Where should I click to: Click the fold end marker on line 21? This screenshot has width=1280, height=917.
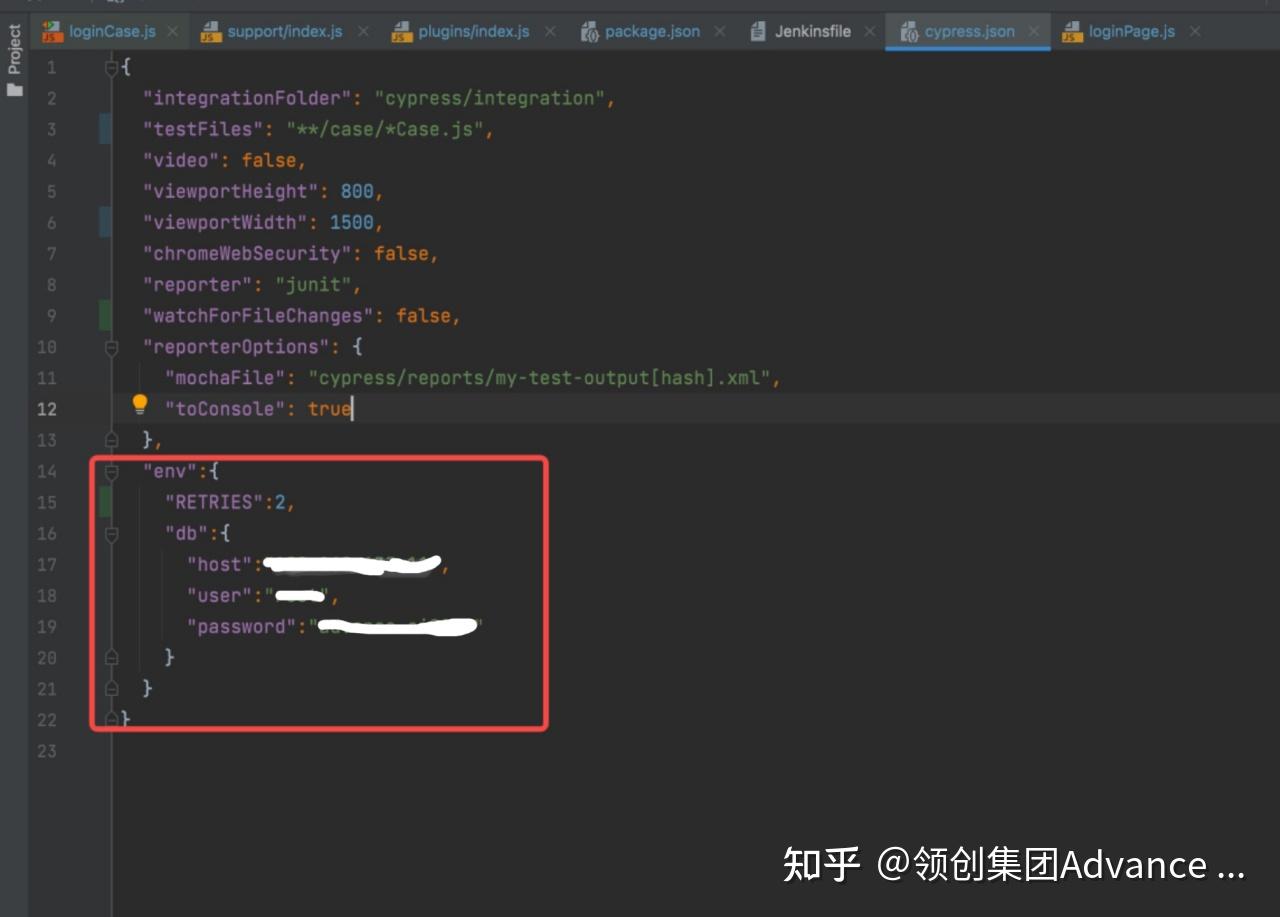click(112, 688)
